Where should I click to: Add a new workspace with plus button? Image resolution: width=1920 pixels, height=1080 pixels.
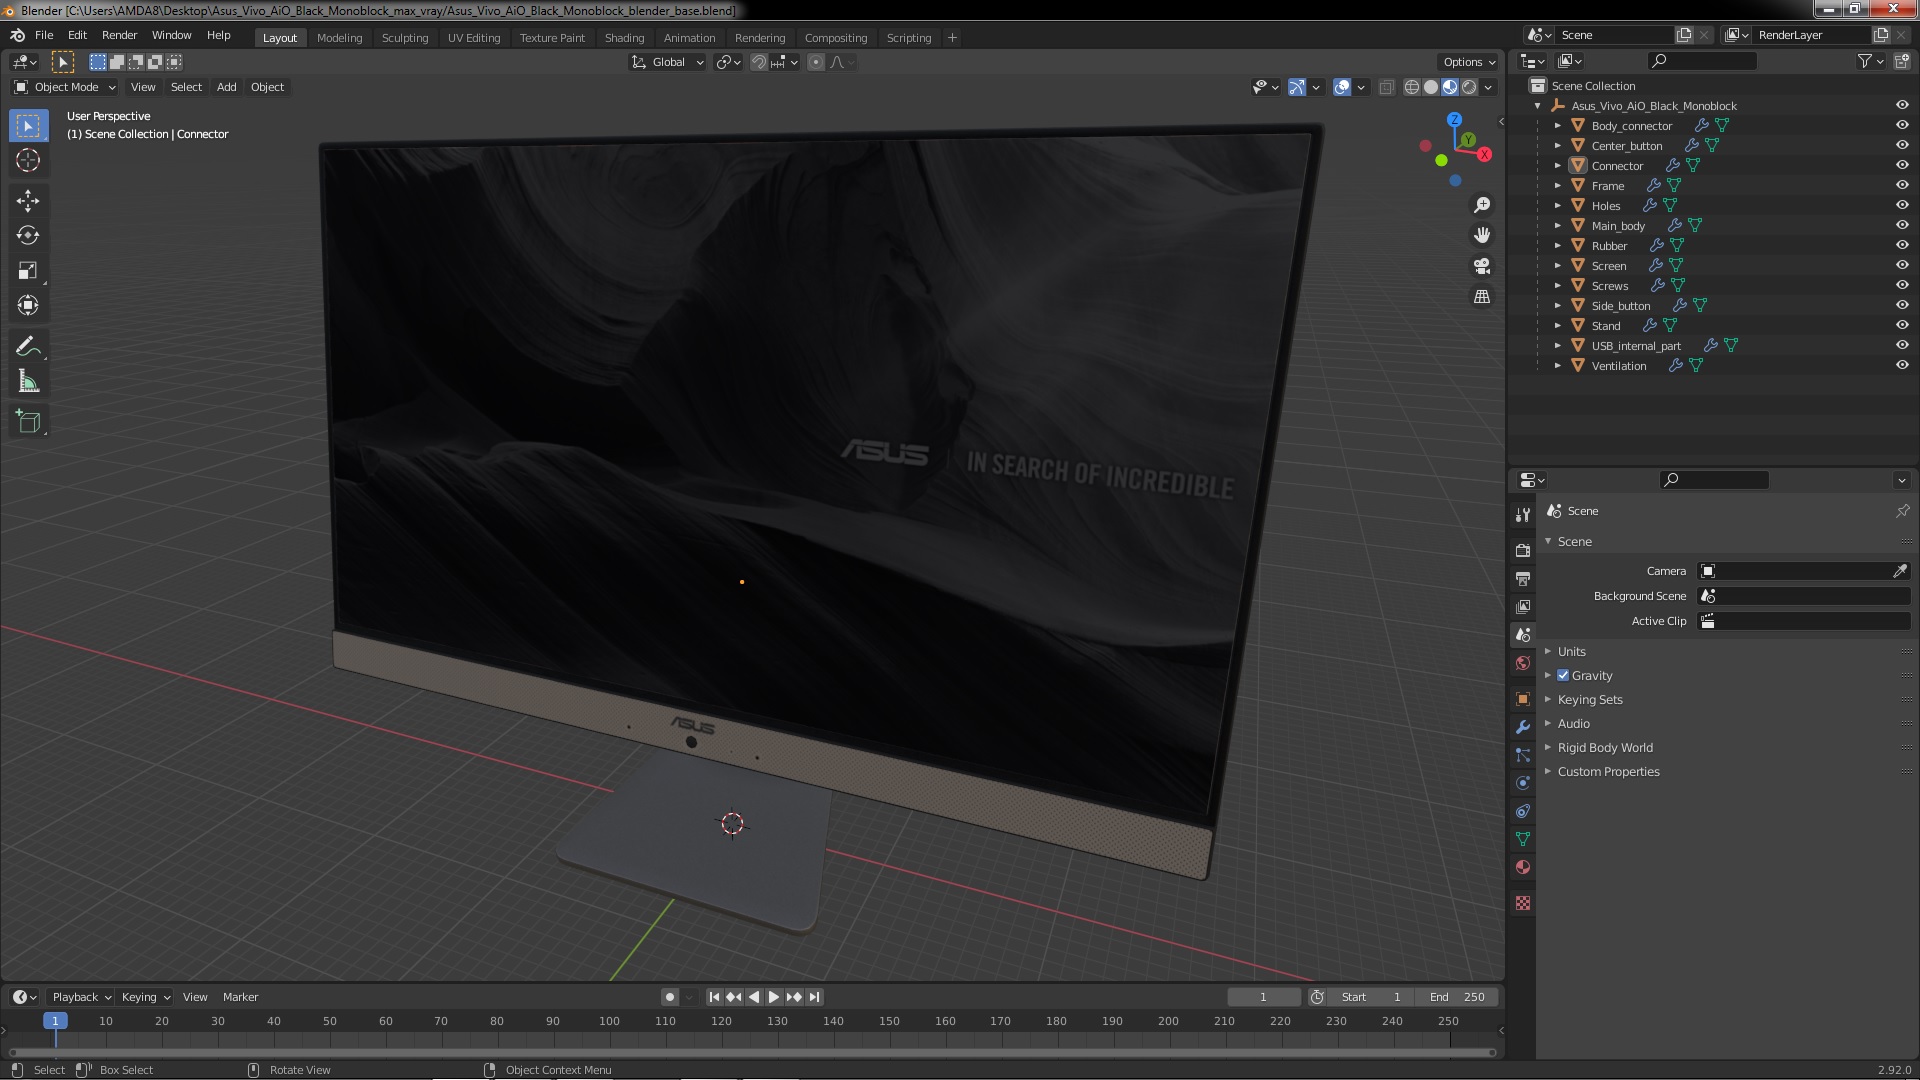click(952, 38)
